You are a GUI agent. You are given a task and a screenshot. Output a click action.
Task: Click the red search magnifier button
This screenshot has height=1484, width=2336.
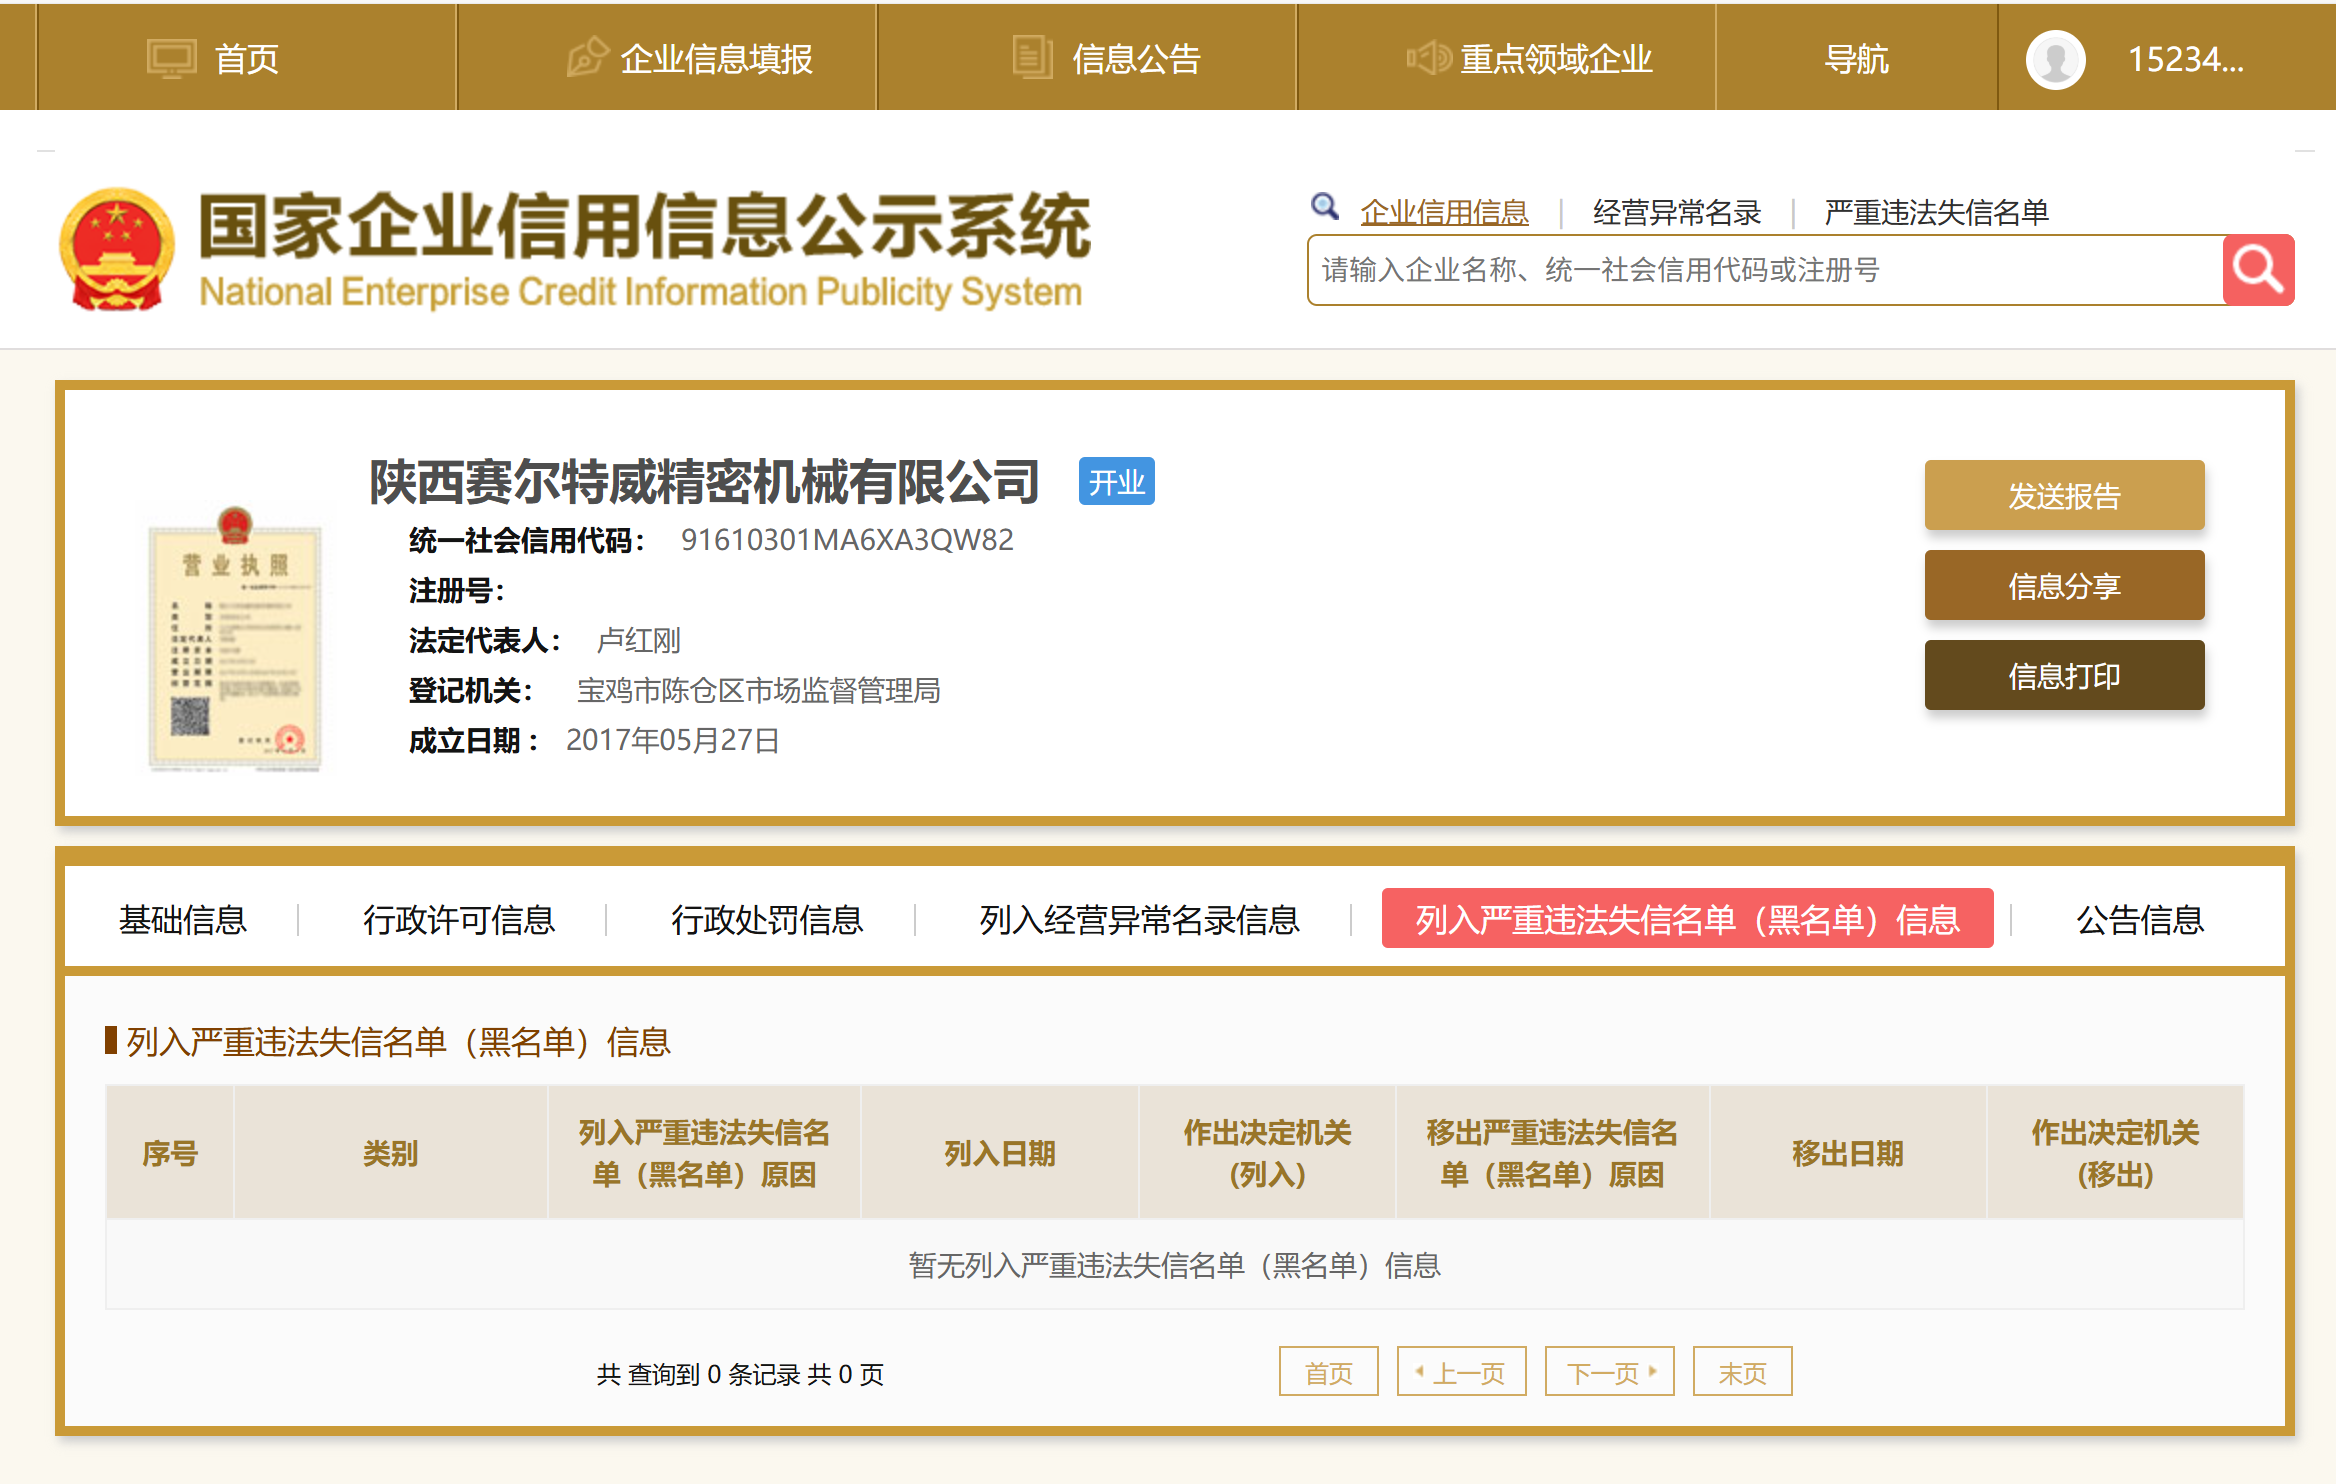tap(2257, 270)
